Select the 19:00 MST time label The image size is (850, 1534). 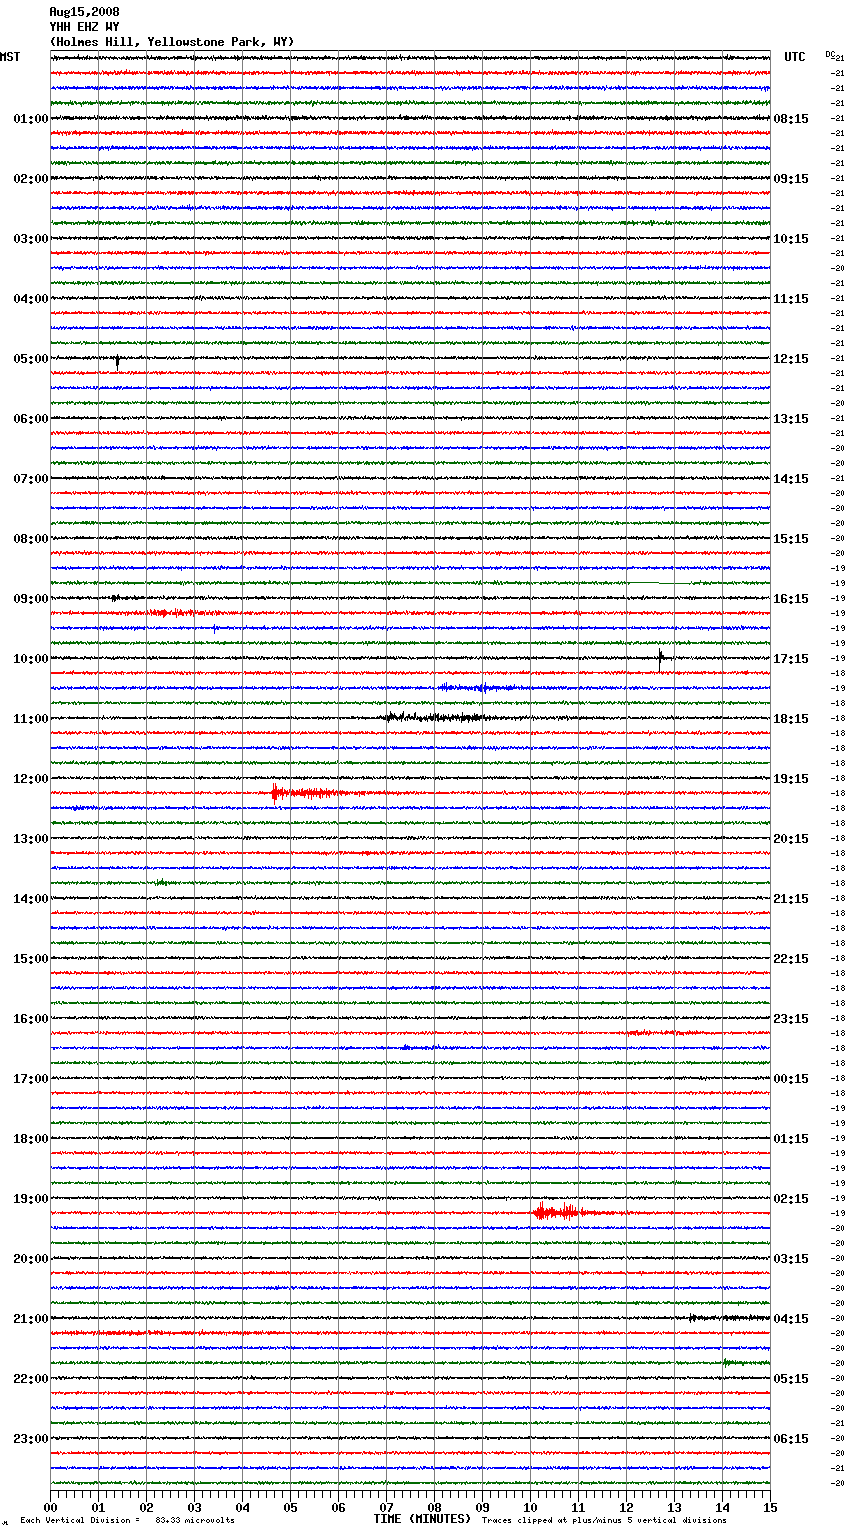coord(30,1199)
